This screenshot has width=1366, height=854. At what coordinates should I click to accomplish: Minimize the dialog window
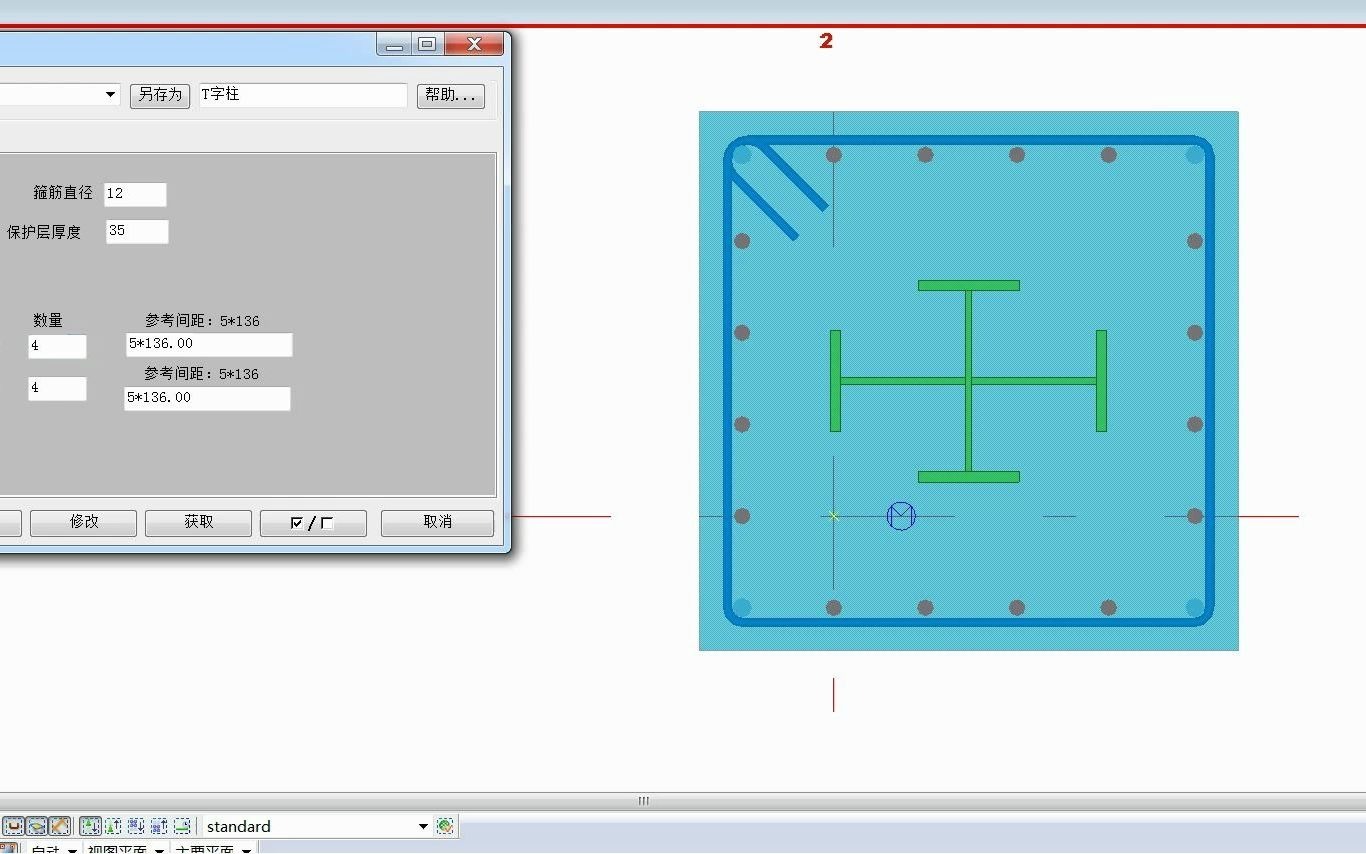(395, 44)
